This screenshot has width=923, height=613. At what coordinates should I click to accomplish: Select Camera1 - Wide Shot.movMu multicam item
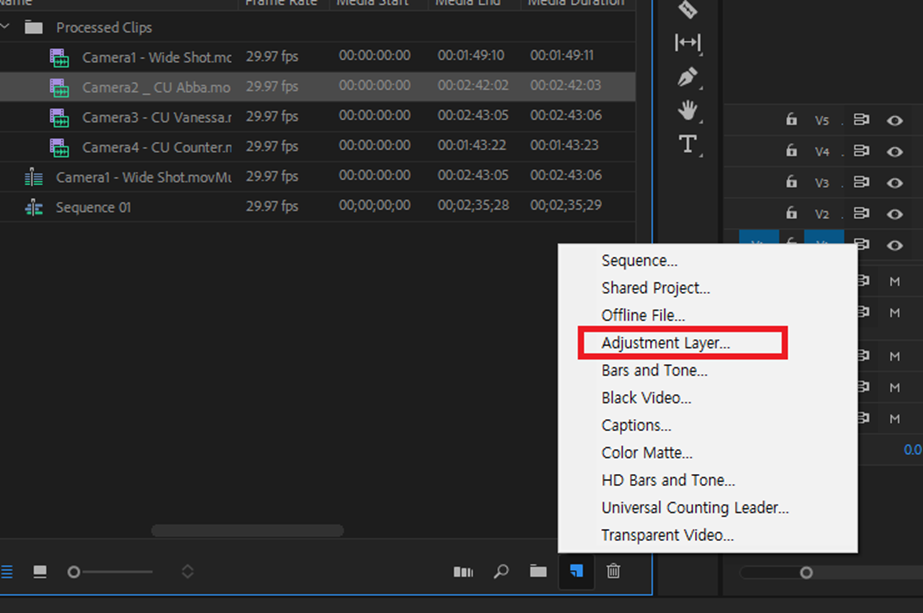pos(144,177)
